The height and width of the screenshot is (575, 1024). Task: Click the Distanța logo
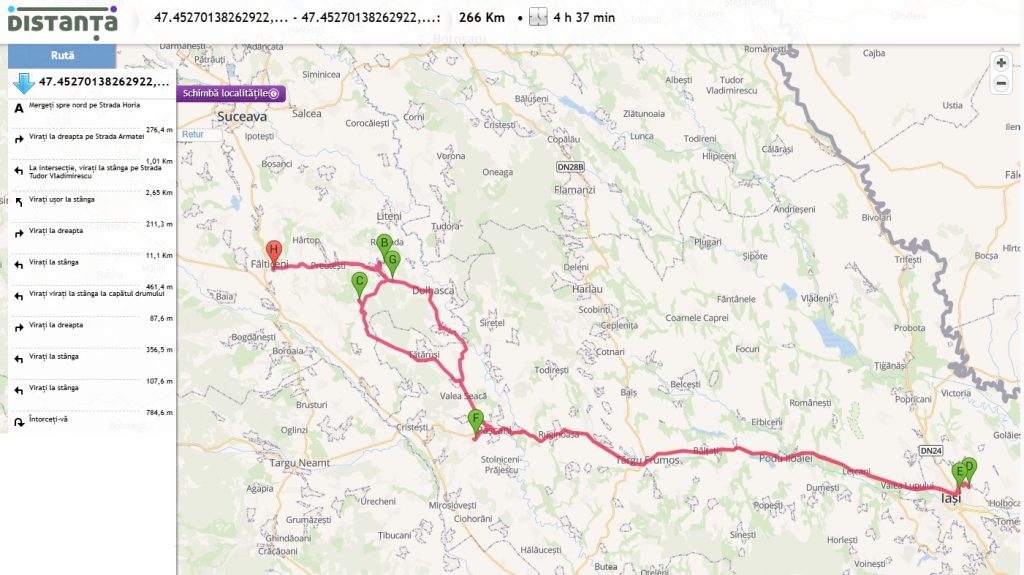pyautogui.click(x=63, y=22)
